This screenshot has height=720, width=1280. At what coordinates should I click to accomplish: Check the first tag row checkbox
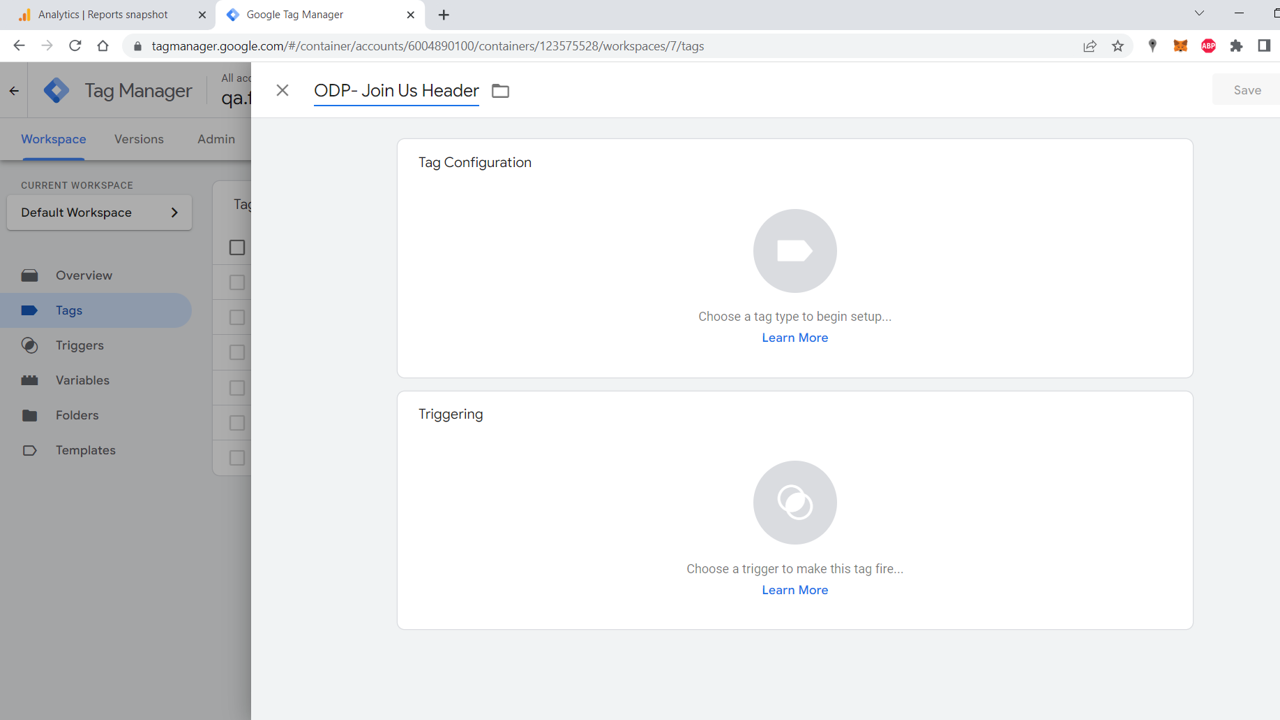pyautogui.click(x=237, y=282)
